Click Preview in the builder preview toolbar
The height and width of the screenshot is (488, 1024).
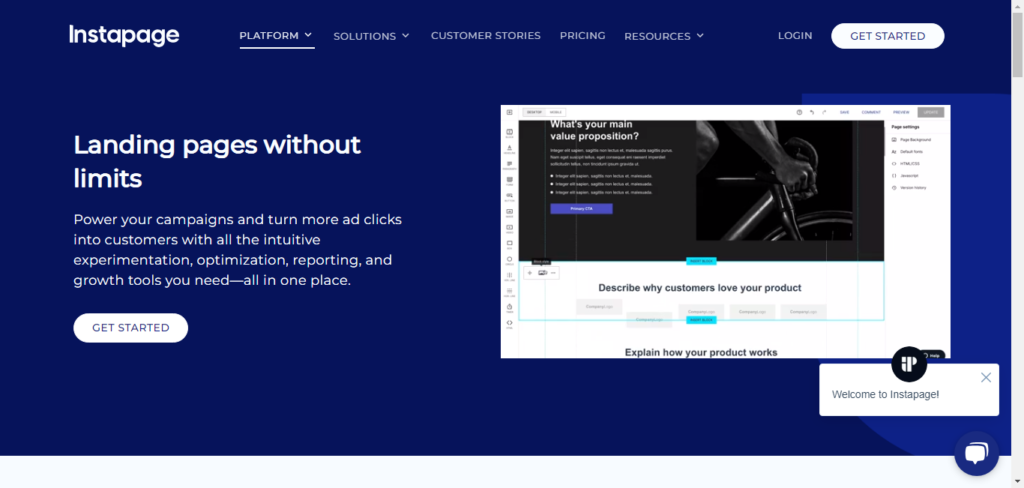coord(901,112)
